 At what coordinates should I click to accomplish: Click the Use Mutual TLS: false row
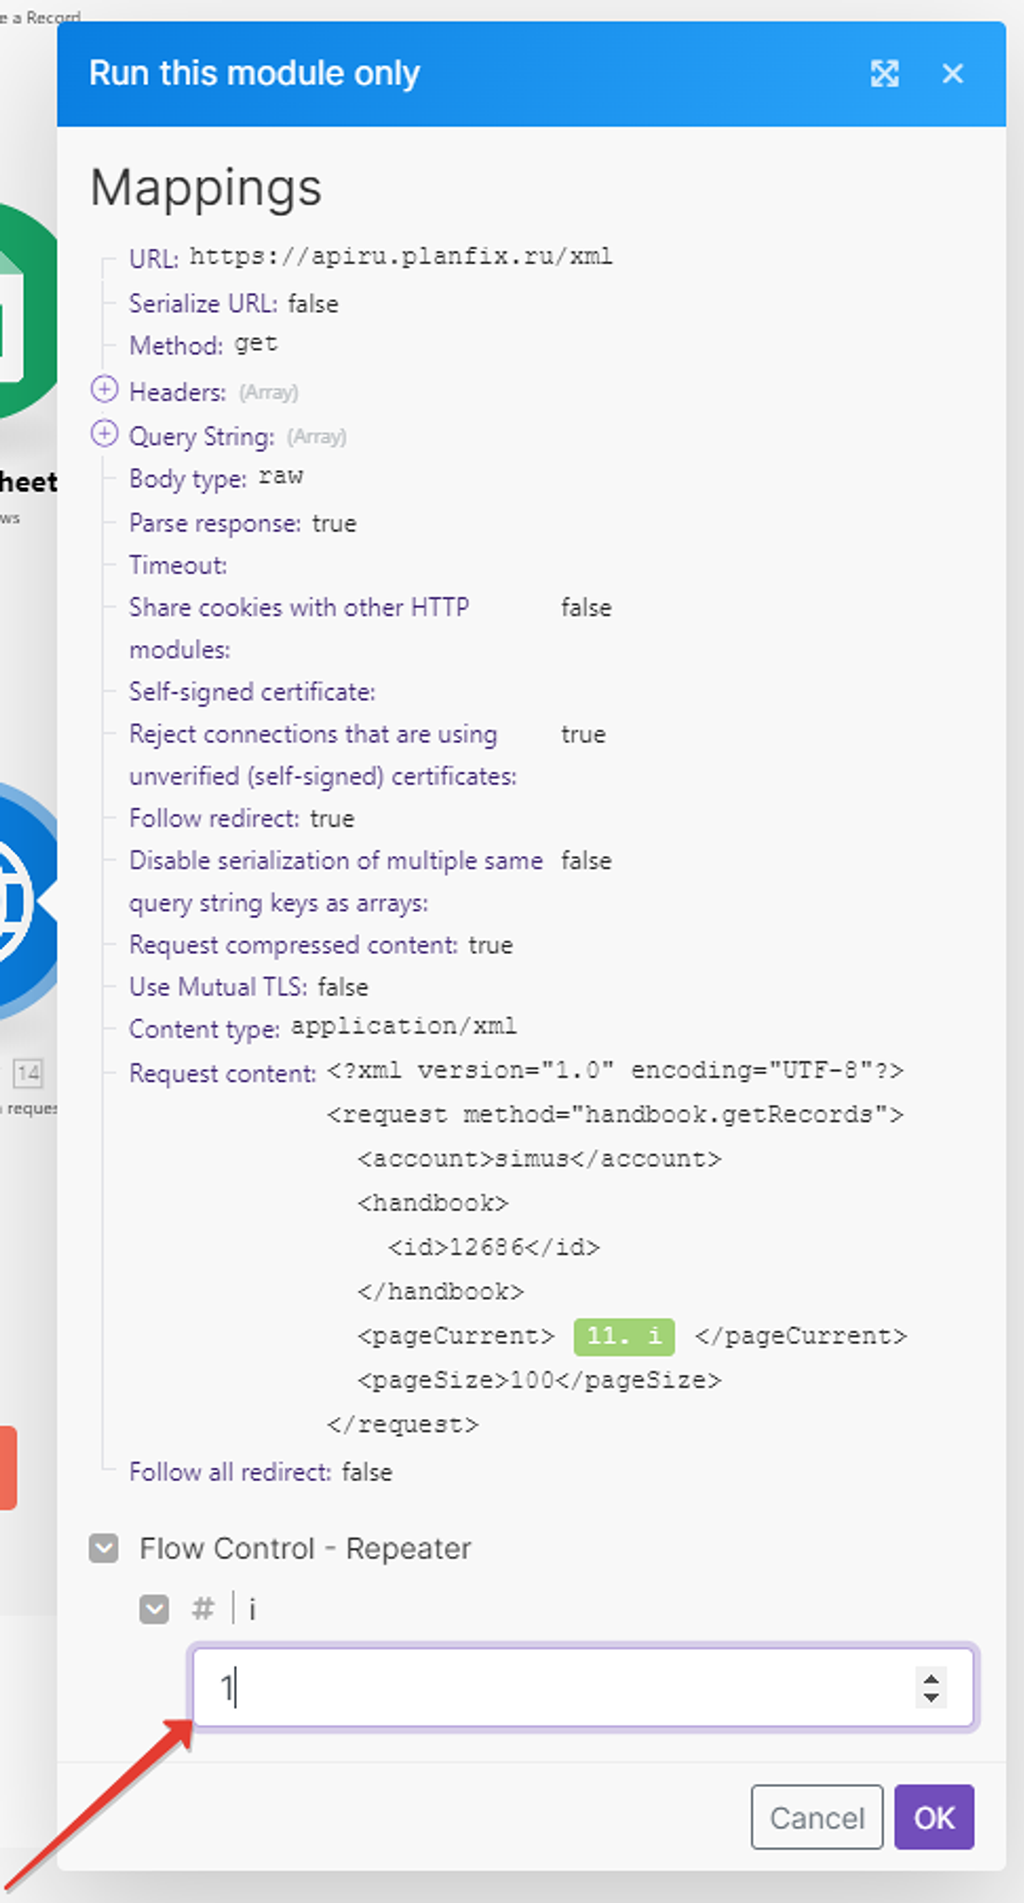(249, 987)
